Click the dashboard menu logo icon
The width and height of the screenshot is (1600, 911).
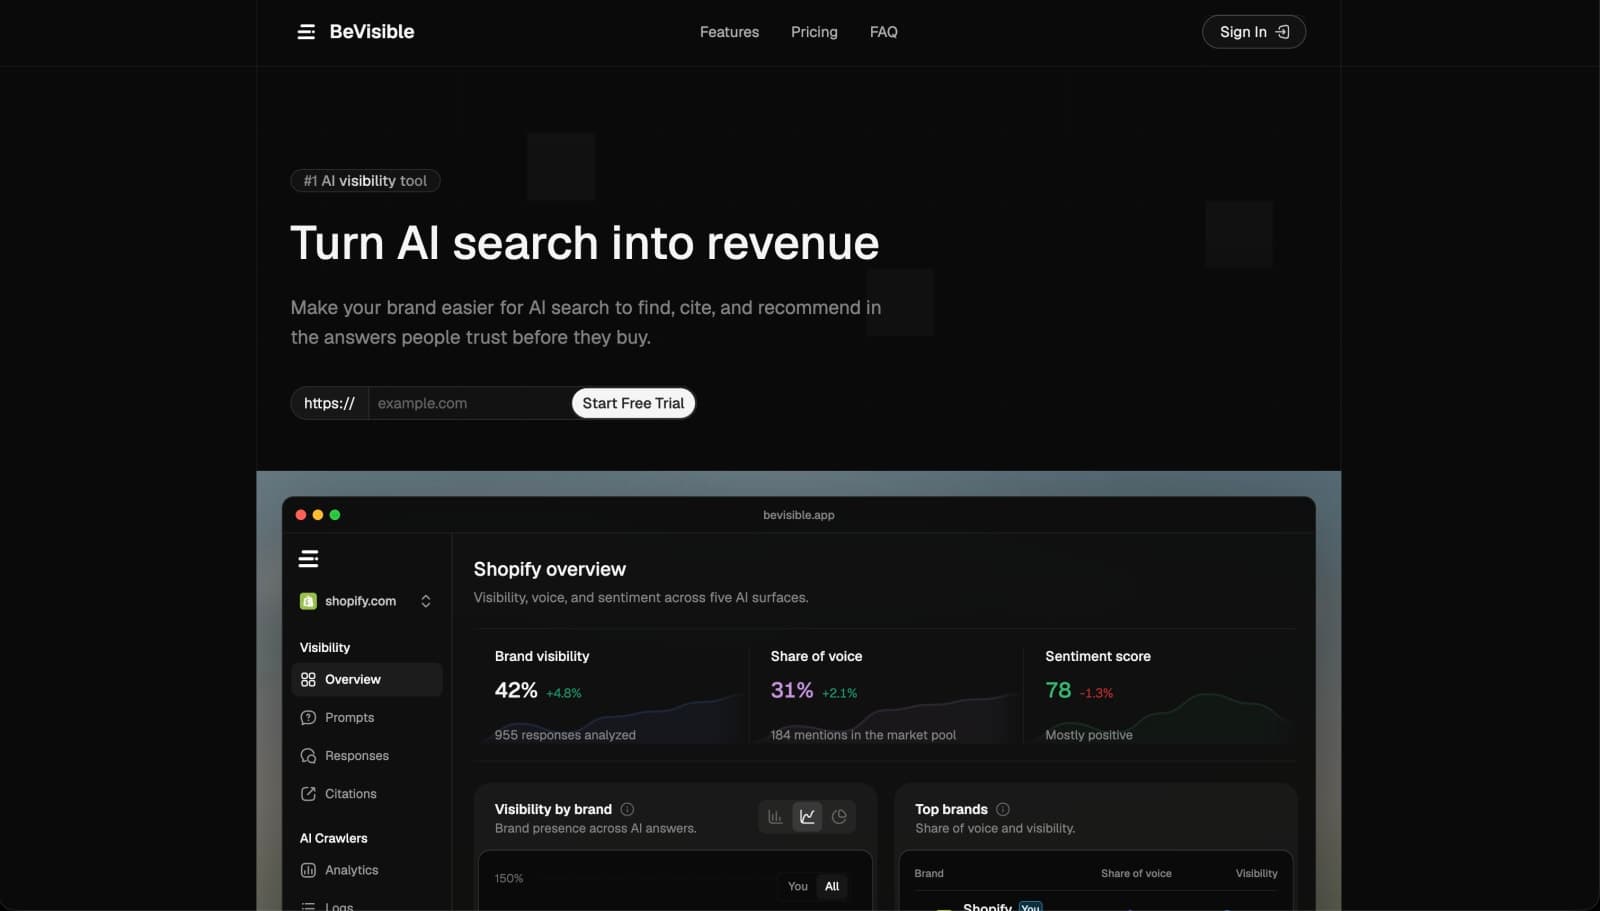pyautogui.click(x=308, y=559)
